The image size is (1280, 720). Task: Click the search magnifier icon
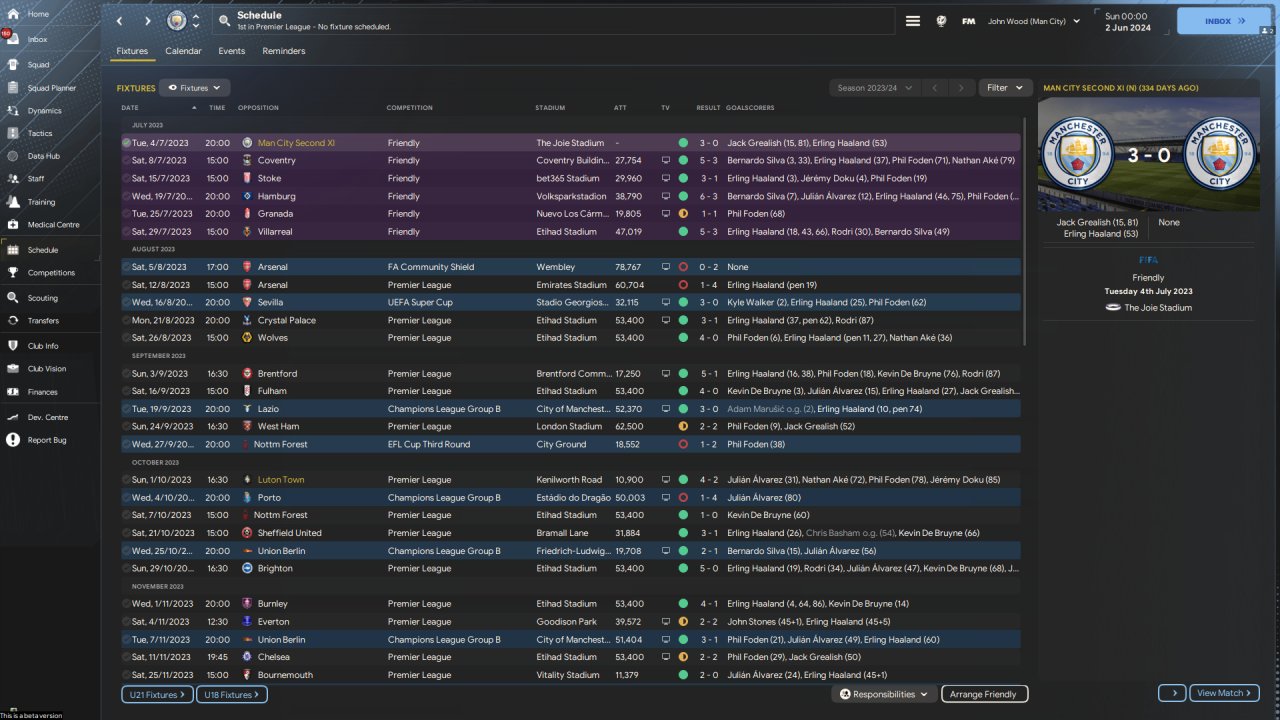[x=223, y=21]
